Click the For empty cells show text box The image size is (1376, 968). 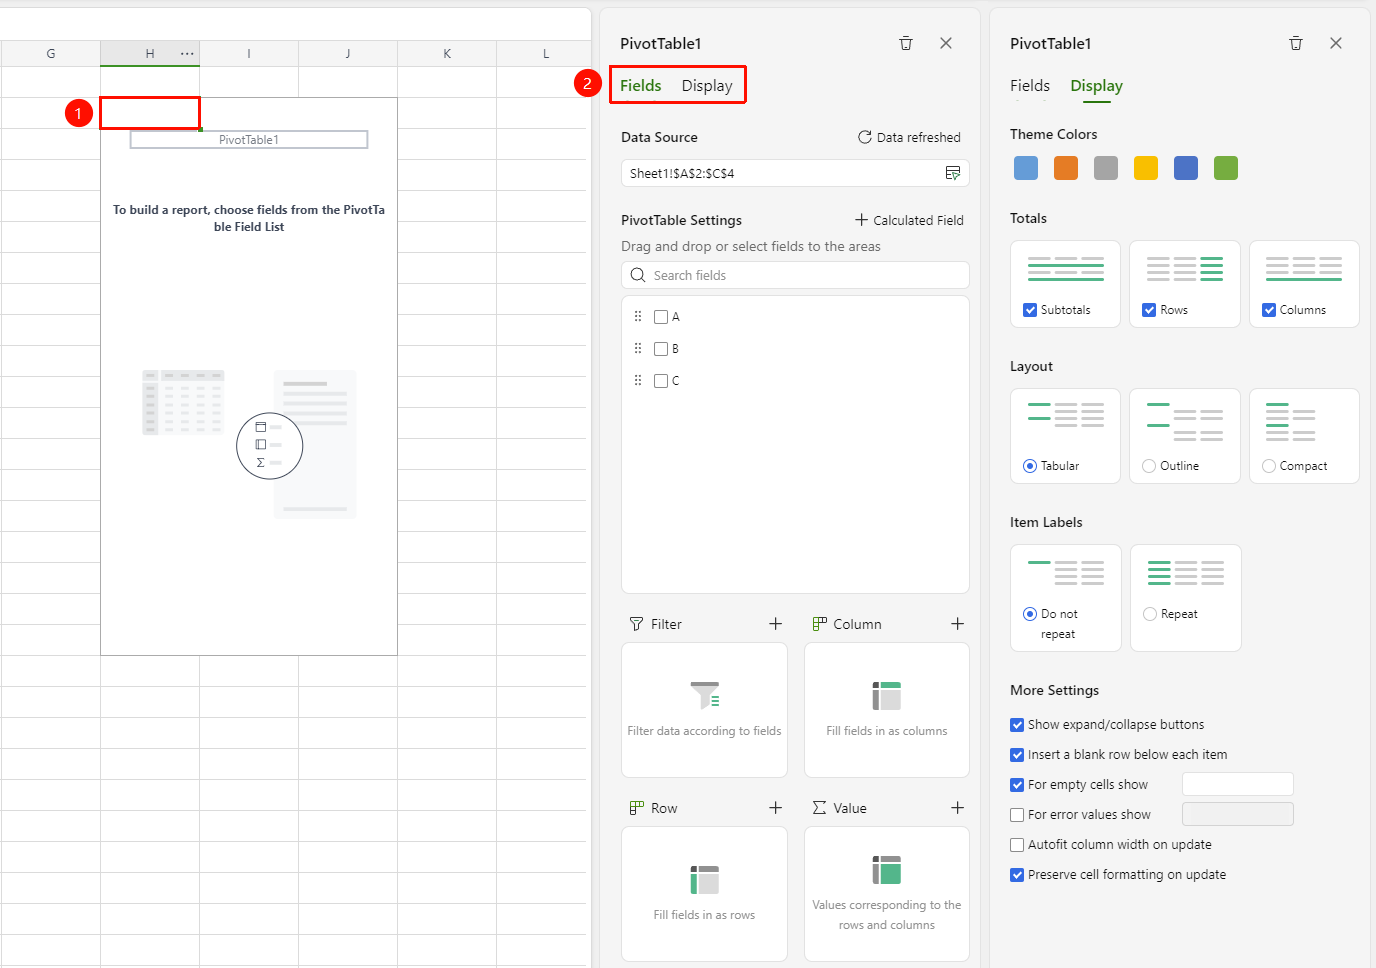pyautogui.click(x=1238, y=784)
